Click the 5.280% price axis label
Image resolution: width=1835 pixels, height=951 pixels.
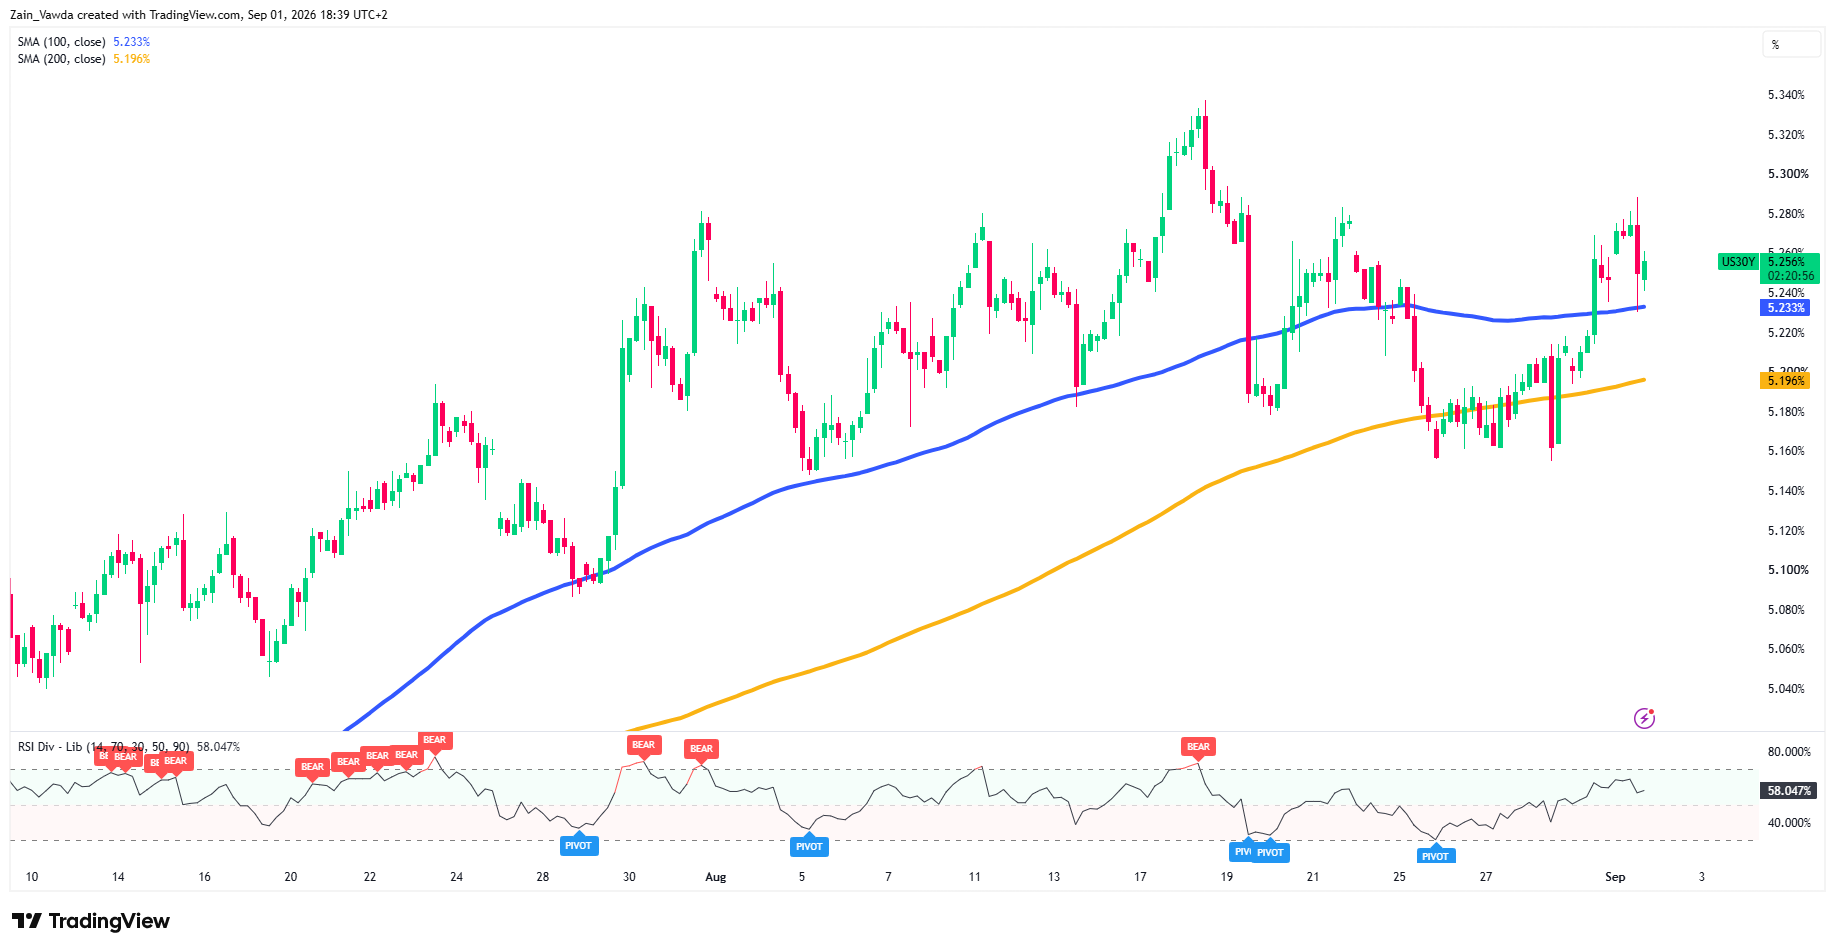[1787, 214]
